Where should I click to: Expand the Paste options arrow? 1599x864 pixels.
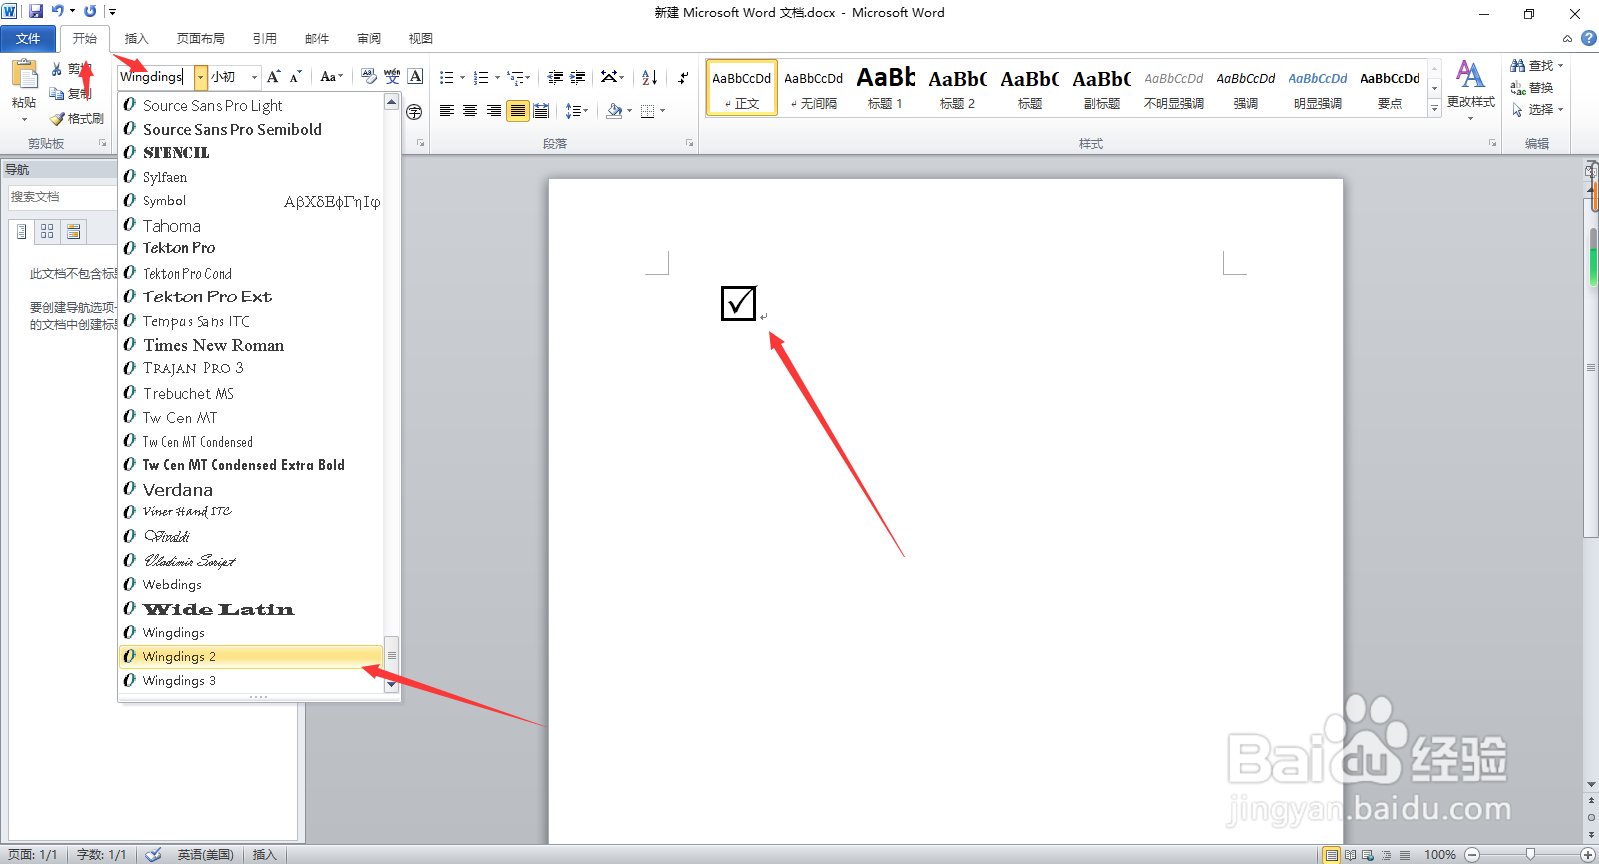pos(24,119)
